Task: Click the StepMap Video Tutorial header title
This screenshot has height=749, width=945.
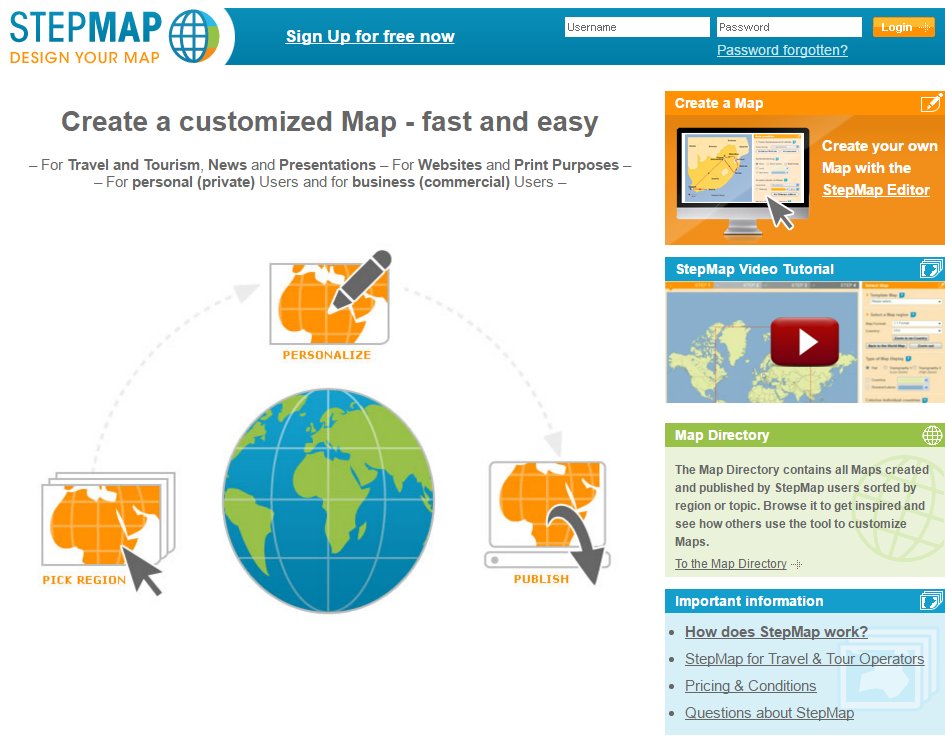Action: pyautogui.click(x=755, y=269)
